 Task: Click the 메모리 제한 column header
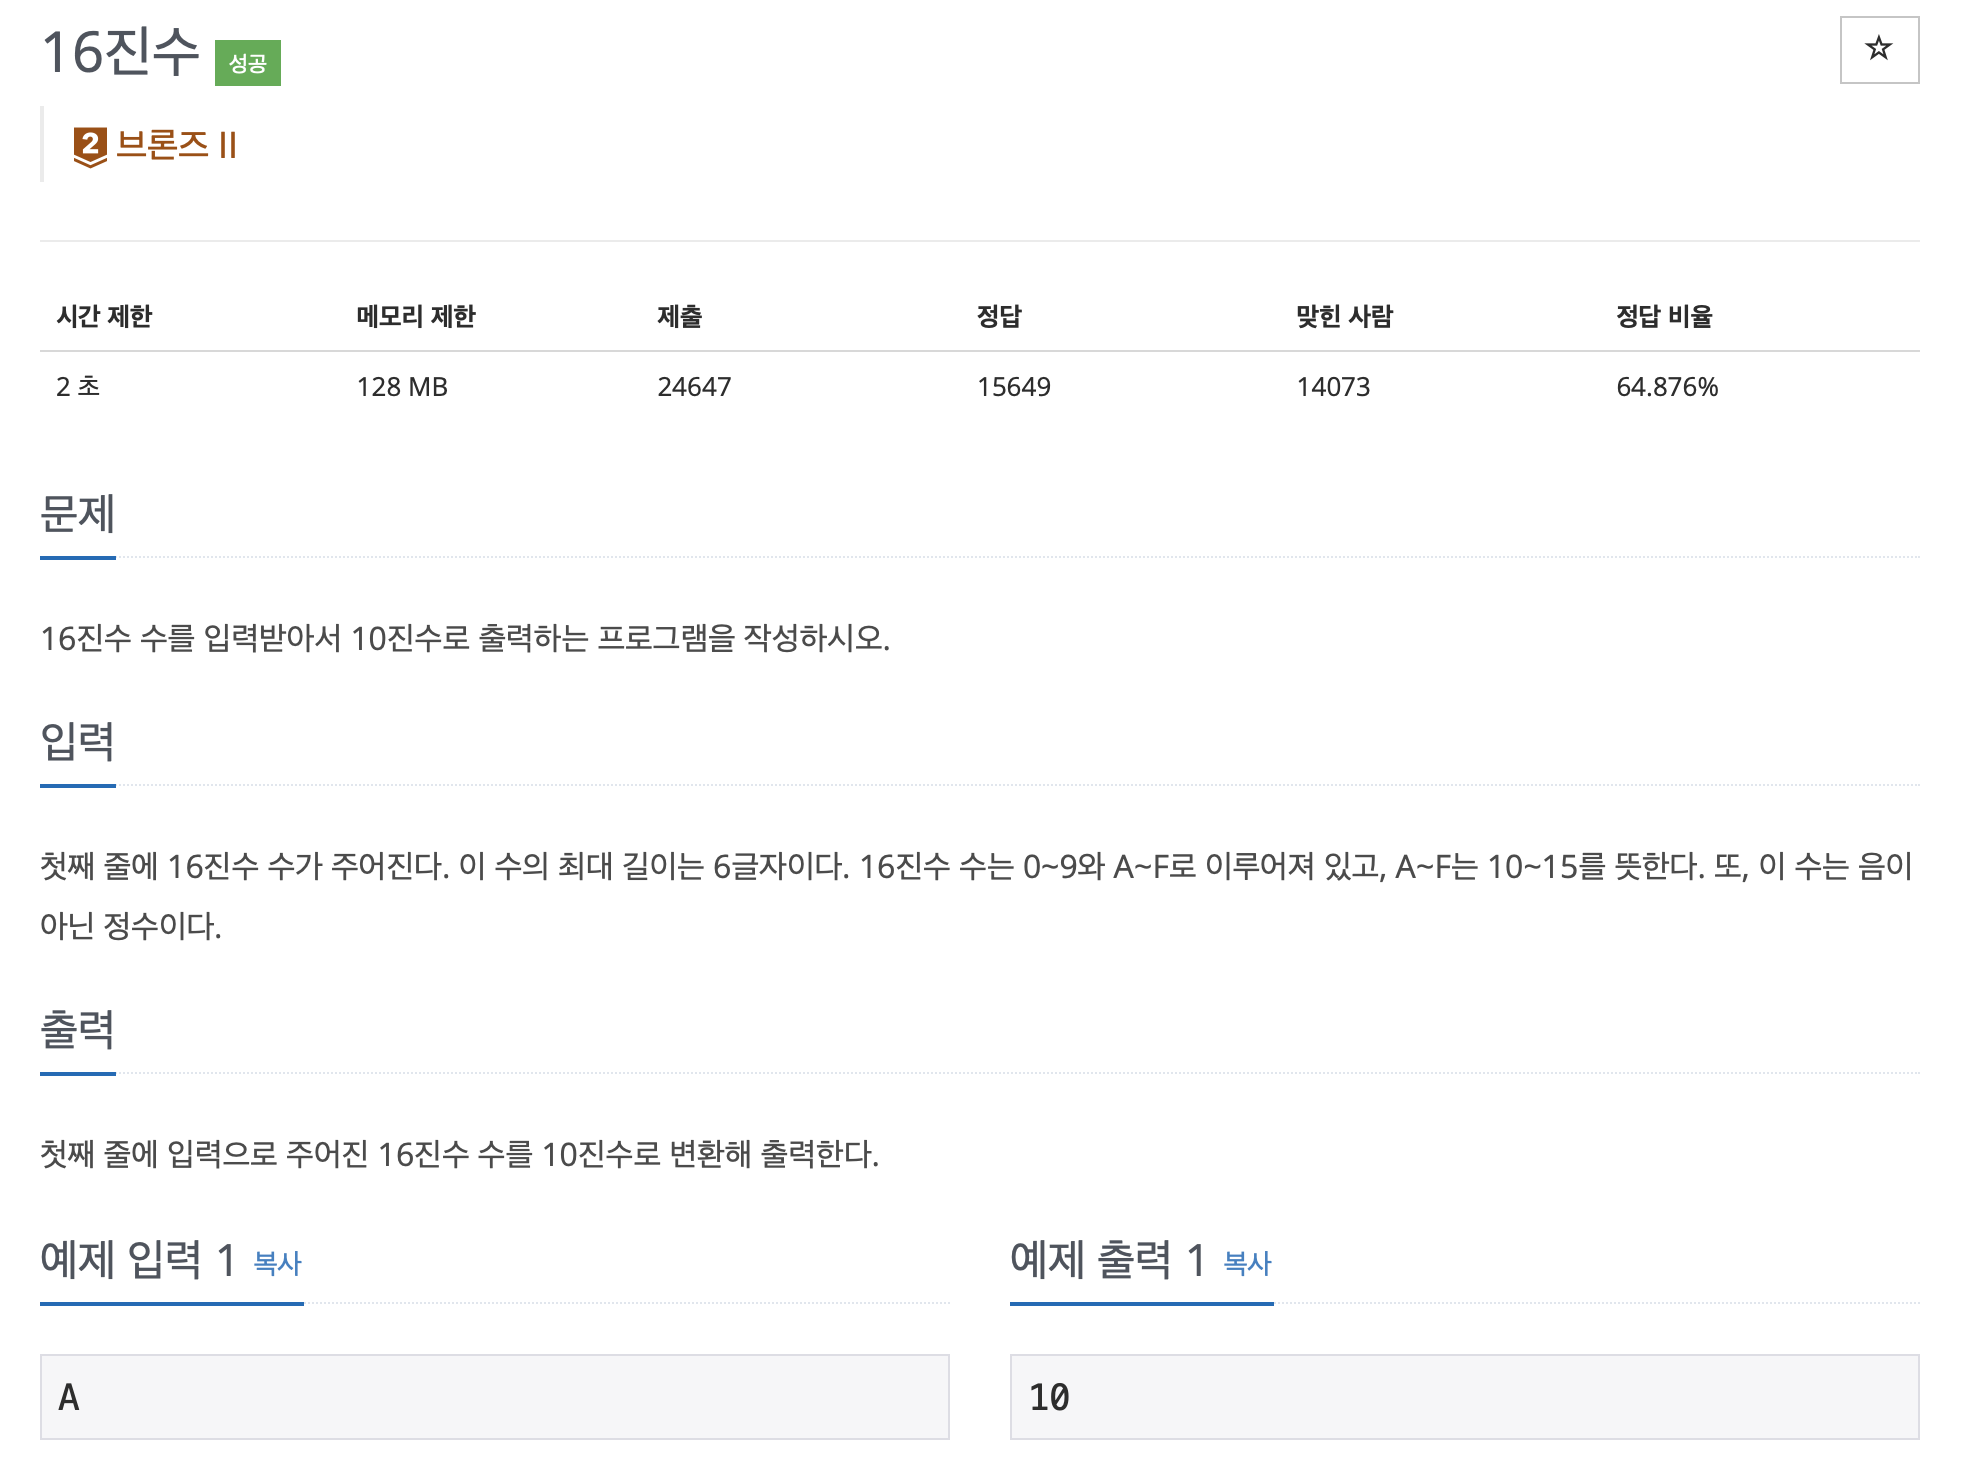click(x=415, y=316)
